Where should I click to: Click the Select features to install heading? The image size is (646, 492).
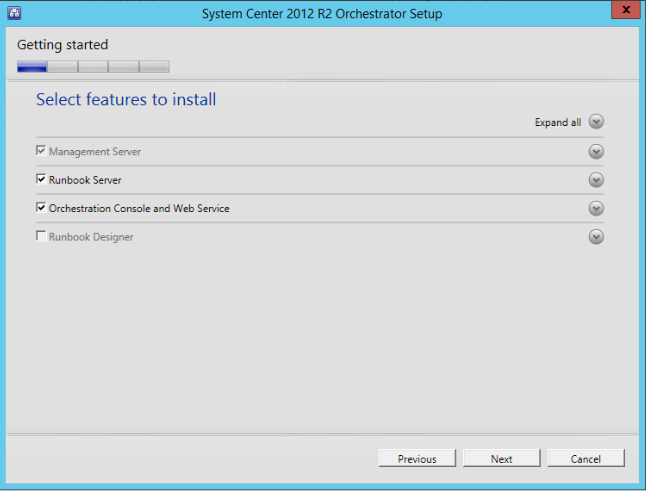[x=126, y=99]
